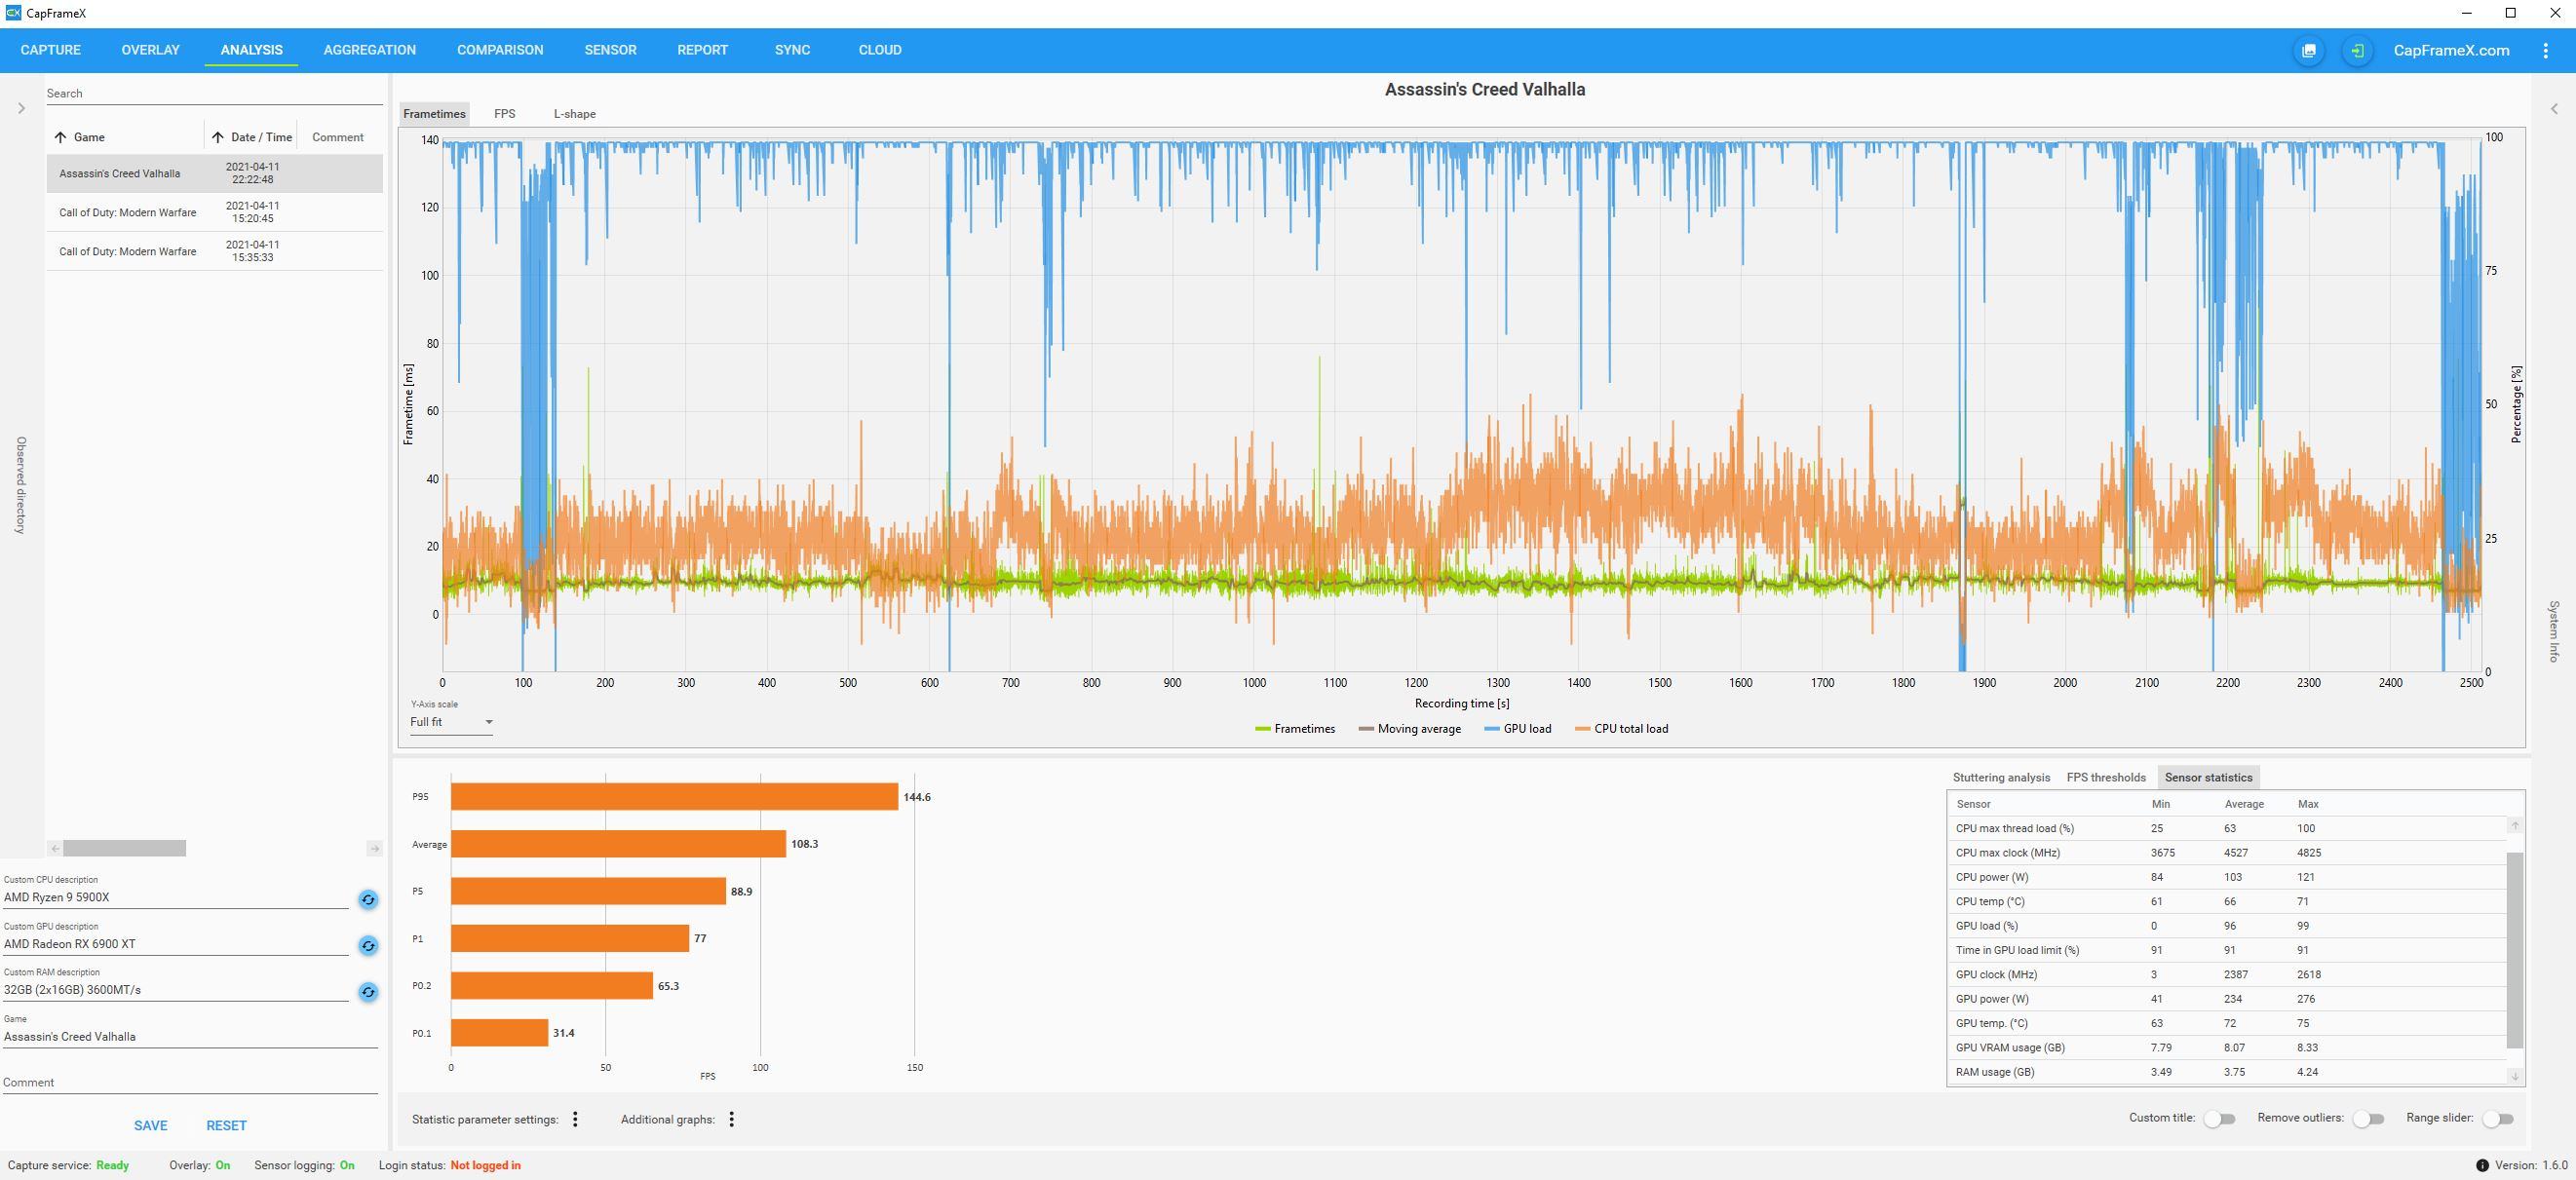
Task: Switch to the COMPARISON tab
Action: click(x=500, y=50)
